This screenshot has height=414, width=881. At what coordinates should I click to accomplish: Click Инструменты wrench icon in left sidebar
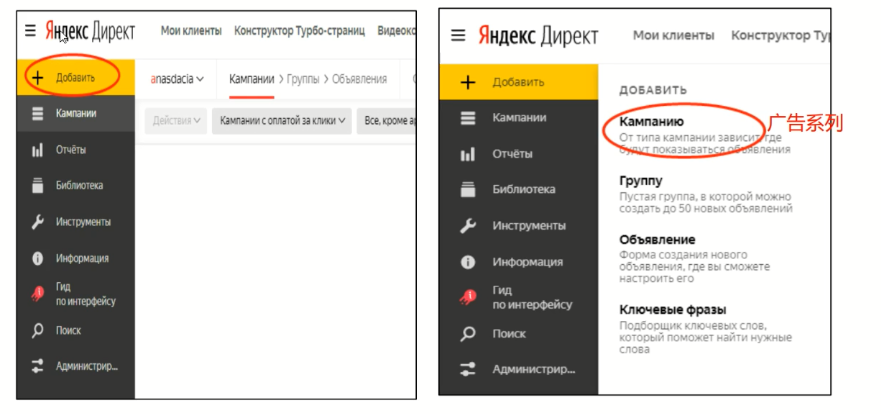[38, 222]
